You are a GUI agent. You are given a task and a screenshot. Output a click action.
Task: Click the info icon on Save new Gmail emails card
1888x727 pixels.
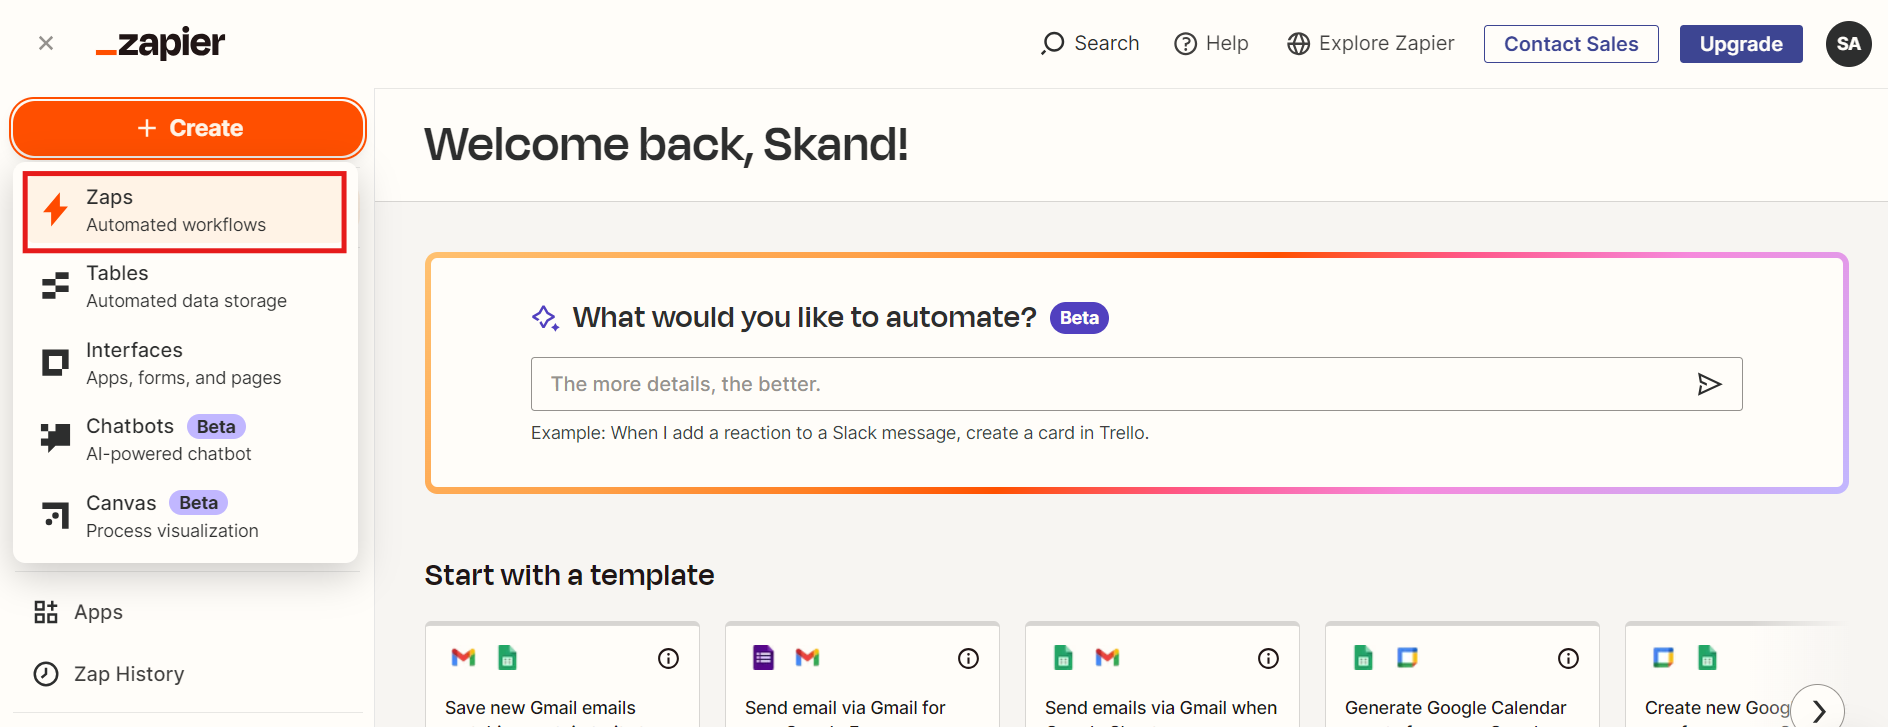[x=668, y=658]
